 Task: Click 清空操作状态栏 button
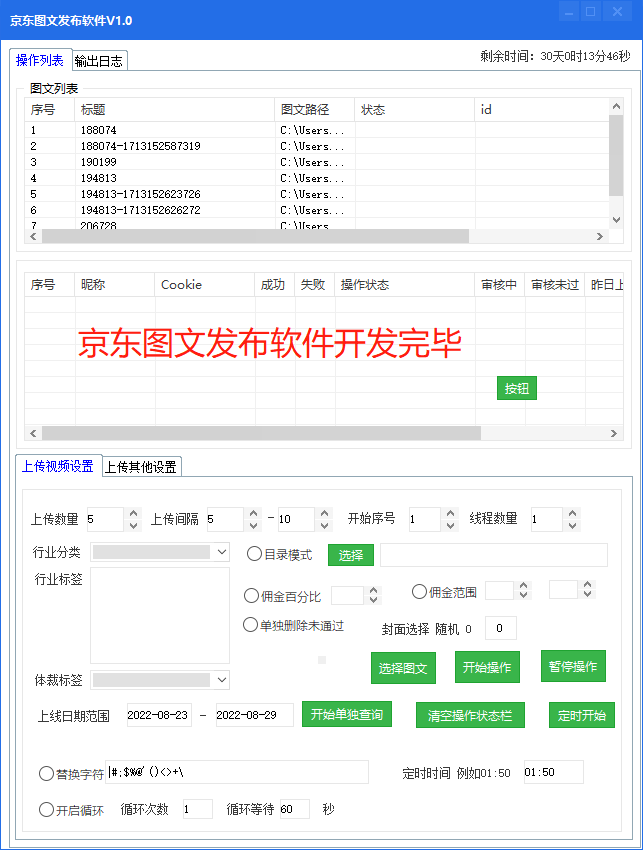tap(470, 715)
